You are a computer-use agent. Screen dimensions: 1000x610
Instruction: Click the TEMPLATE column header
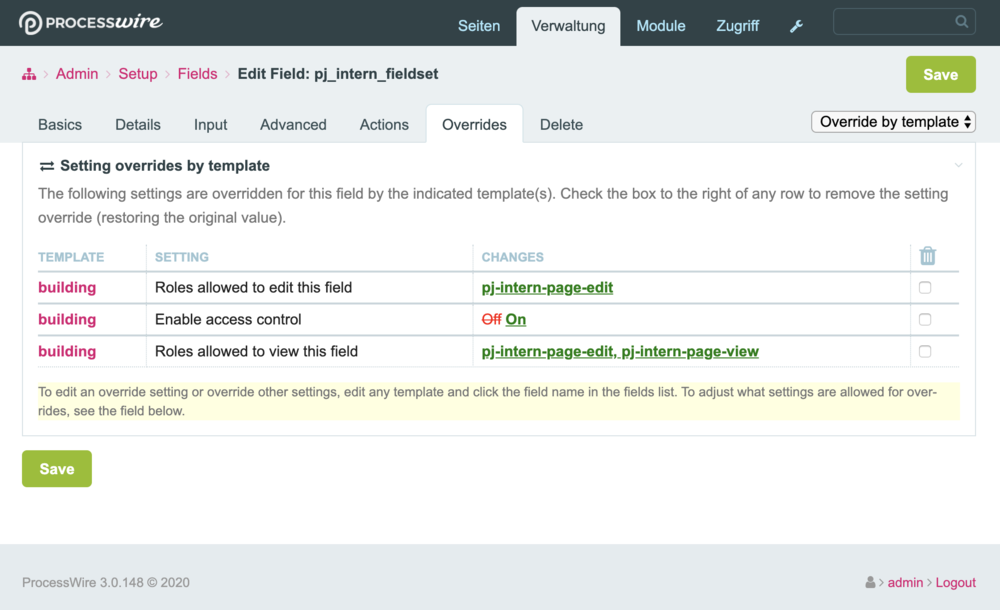71,257
